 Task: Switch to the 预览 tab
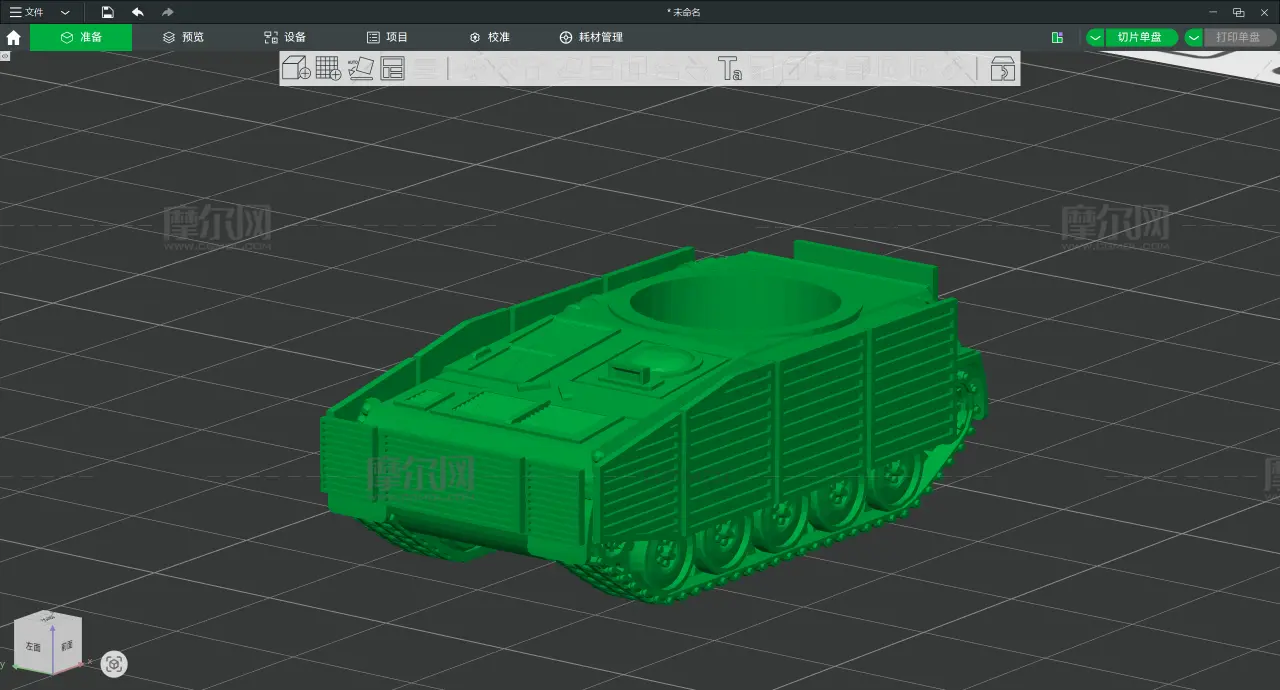183,37
